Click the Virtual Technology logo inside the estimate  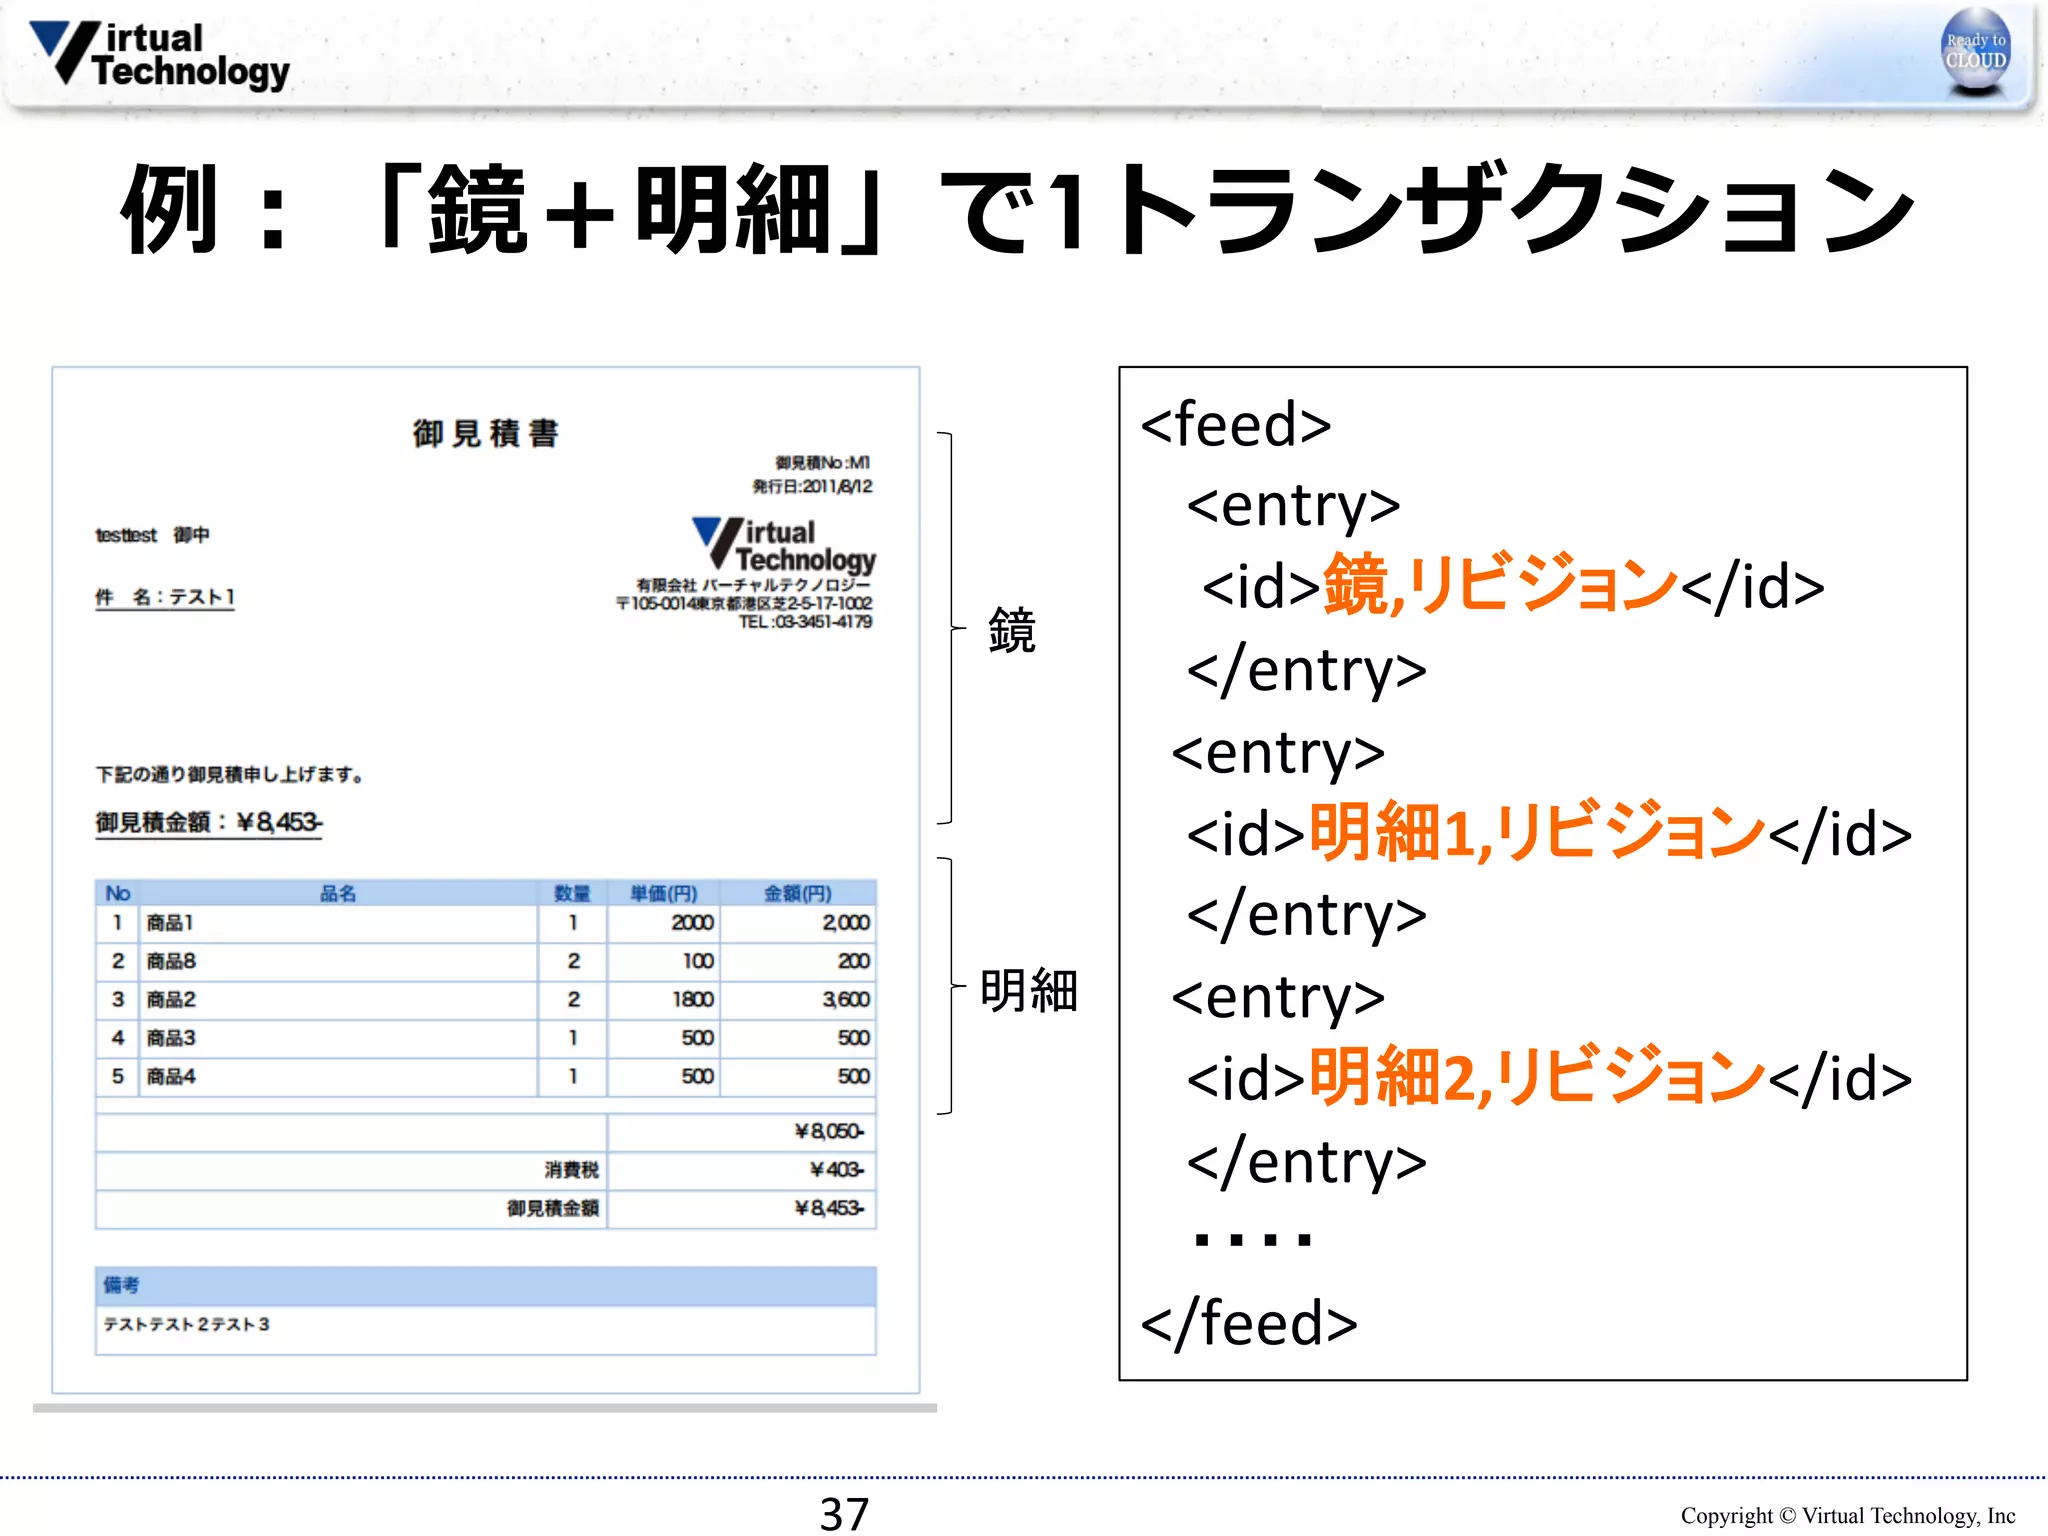coord(783,545)
